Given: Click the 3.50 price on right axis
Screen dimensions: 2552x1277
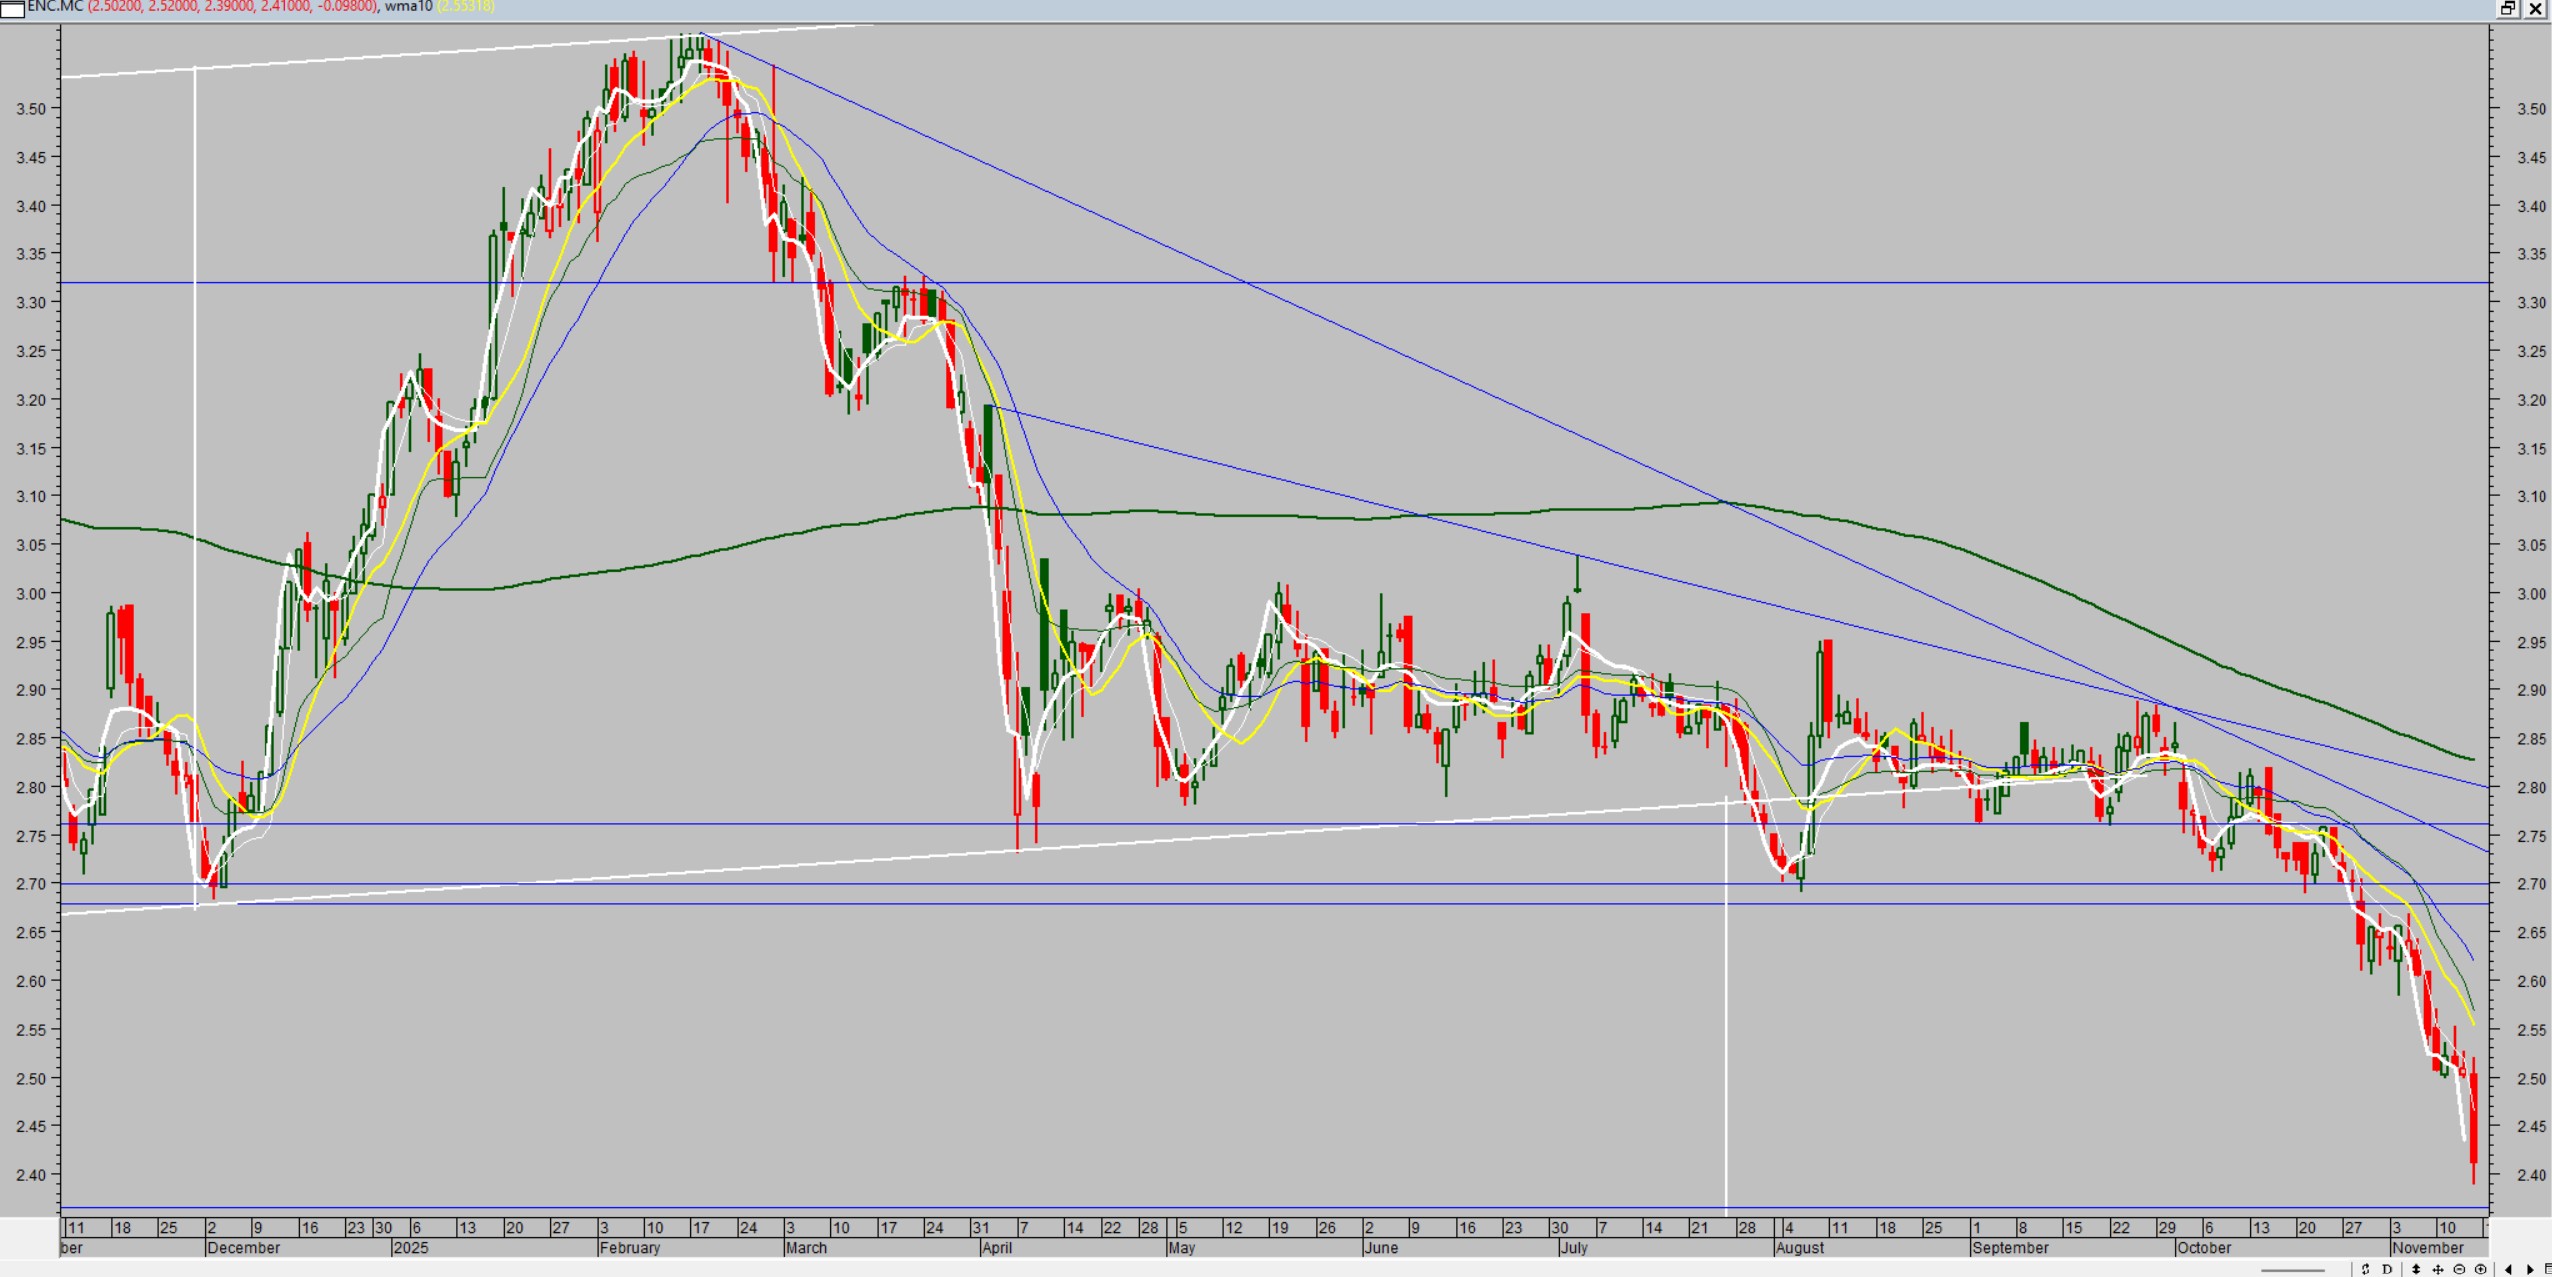Looking at the screenshot, I should (x=2530, y=109).
